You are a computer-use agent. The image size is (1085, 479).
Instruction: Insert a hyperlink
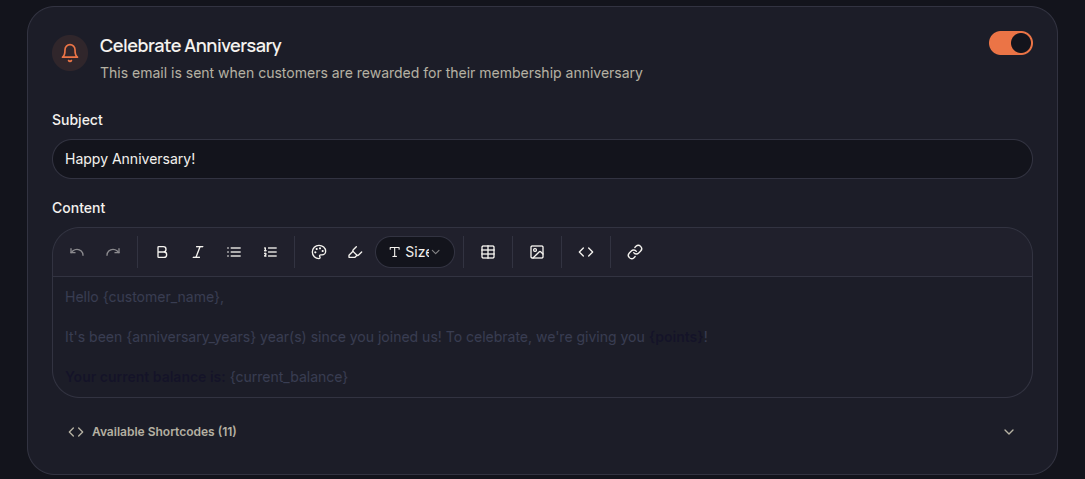(635, 252)
